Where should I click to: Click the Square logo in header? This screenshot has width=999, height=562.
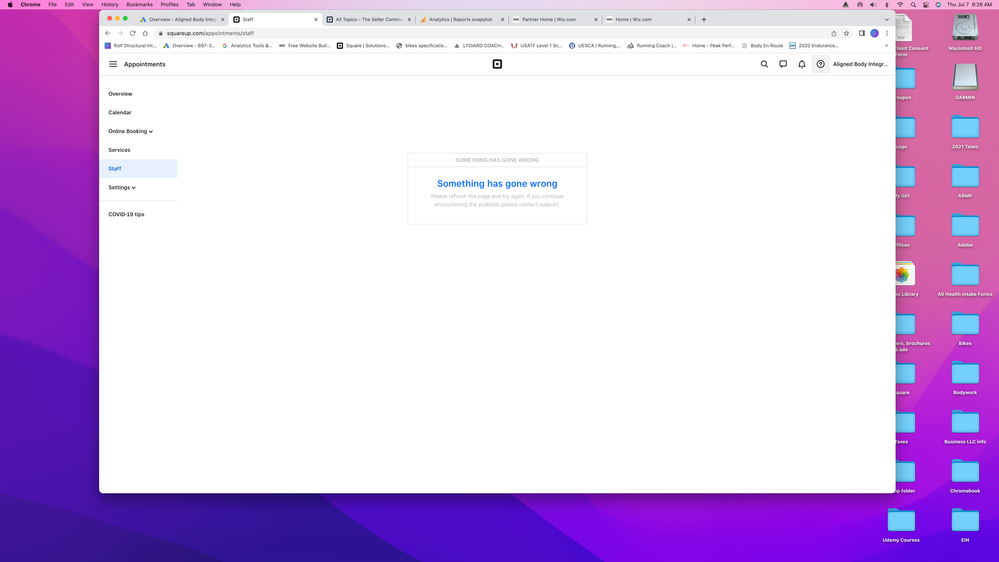click(x=497, y=64)
